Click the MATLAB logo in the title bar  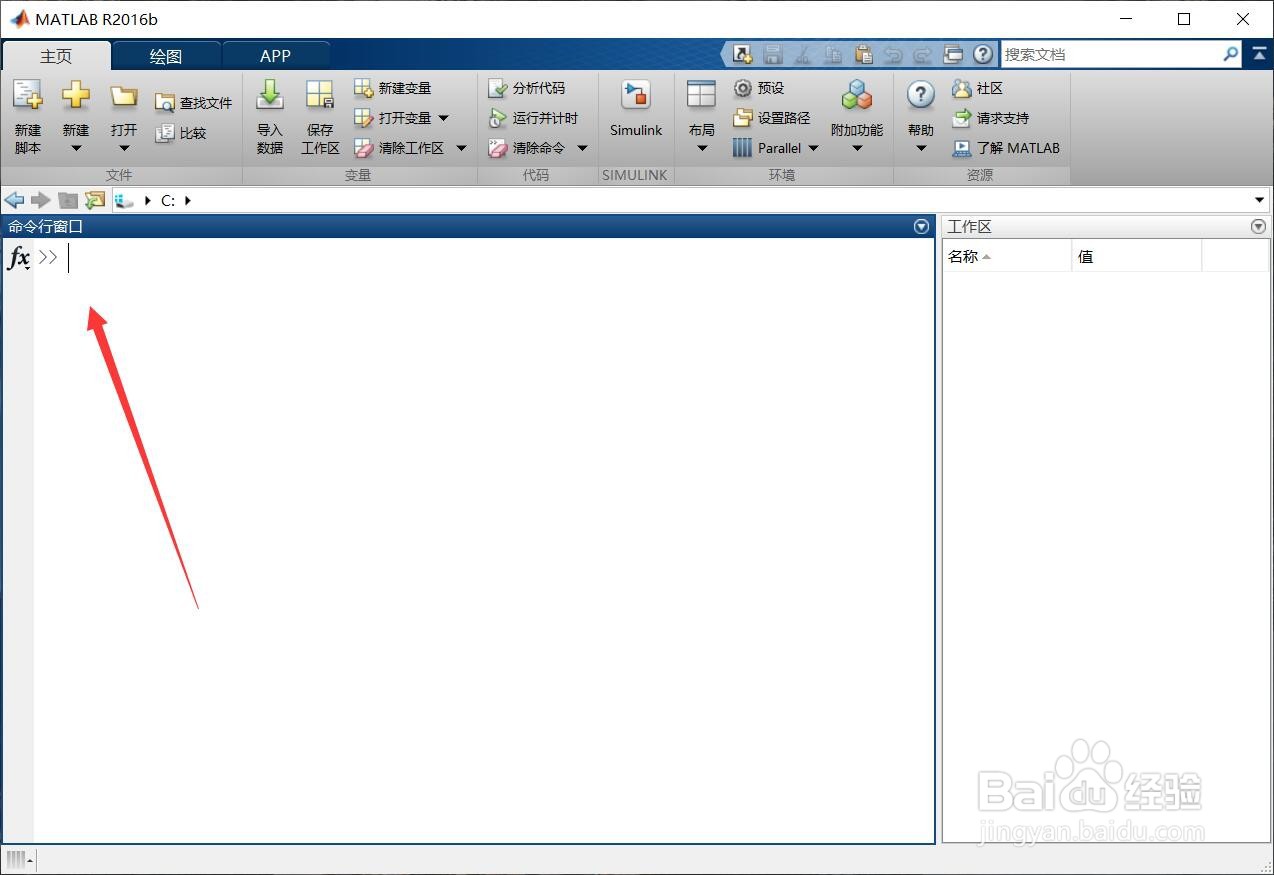[x=19, y=19]
